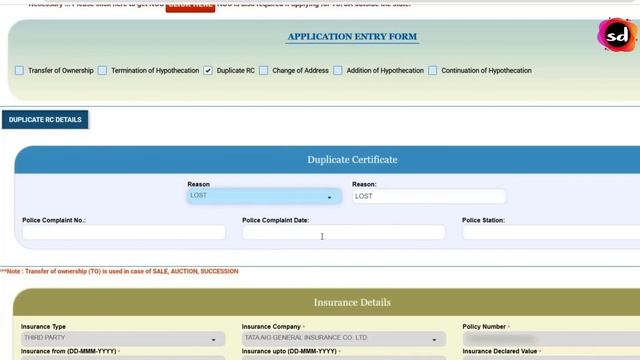This screenshot has height=360, width=640.
Task: Click the Insurance Details panel header
Action: click(x=327, y=302)
